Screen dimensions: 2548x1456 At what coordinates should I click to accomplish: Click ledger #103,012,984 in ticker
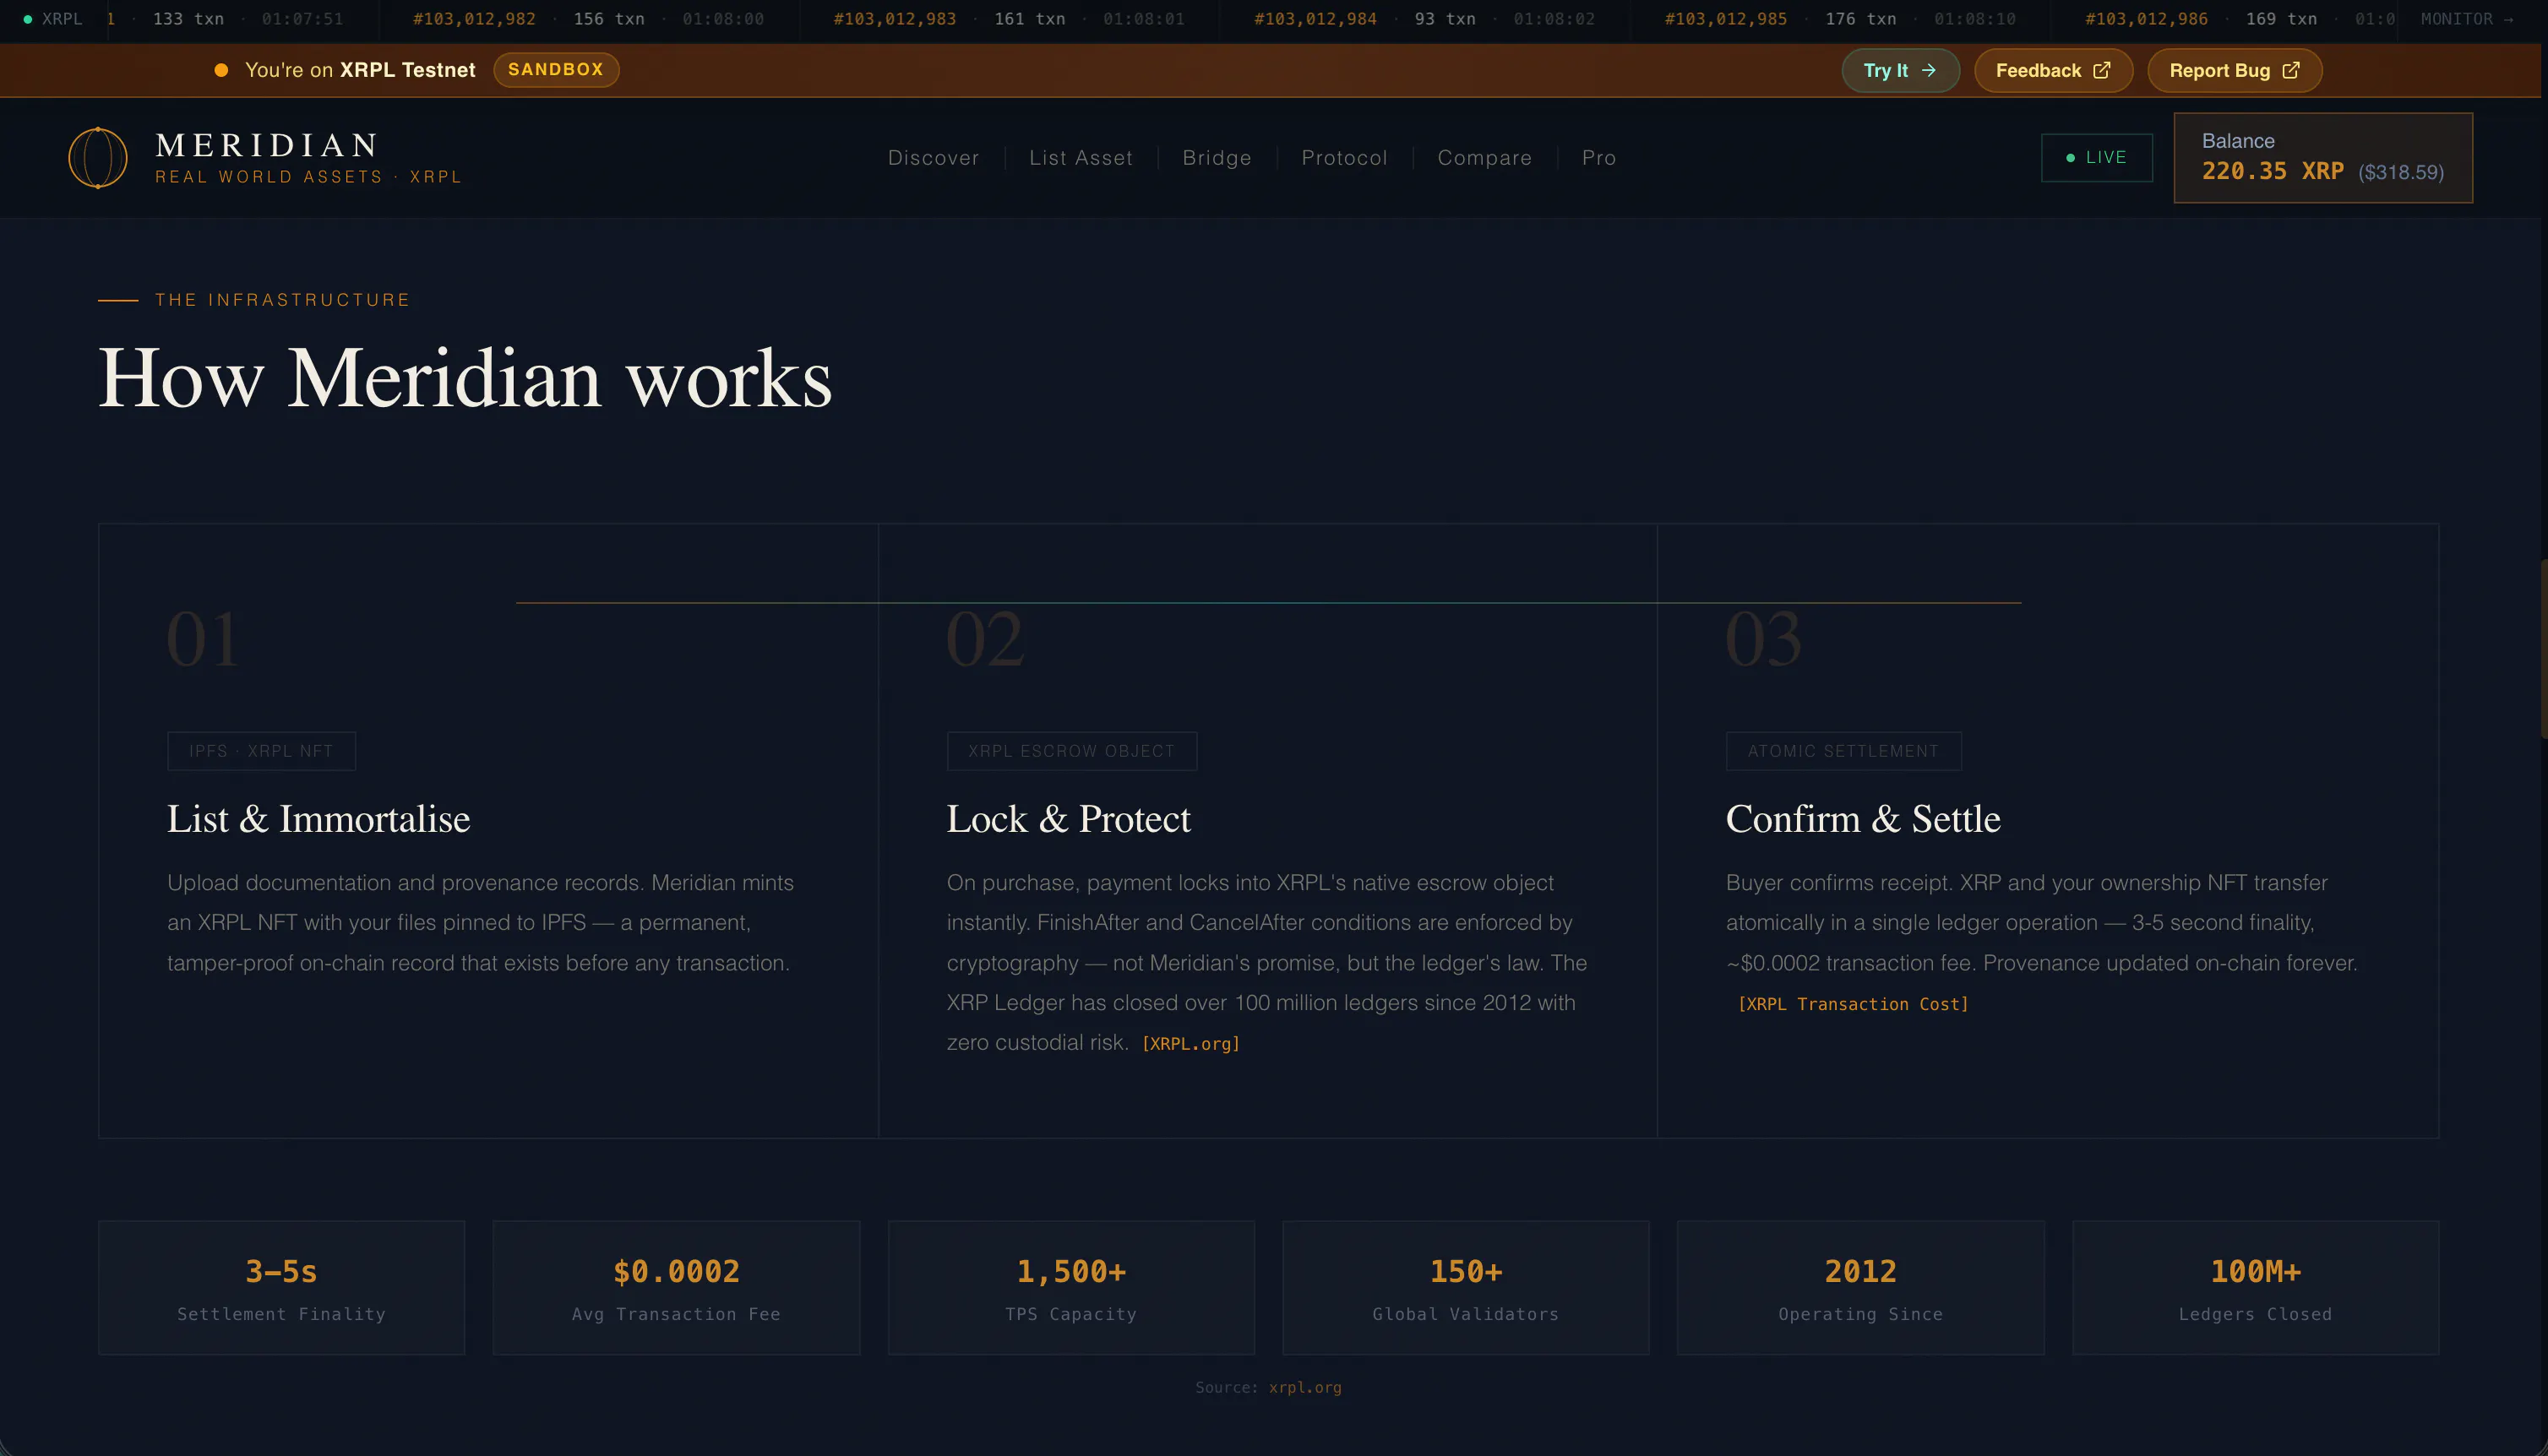tap(1315, 19)
